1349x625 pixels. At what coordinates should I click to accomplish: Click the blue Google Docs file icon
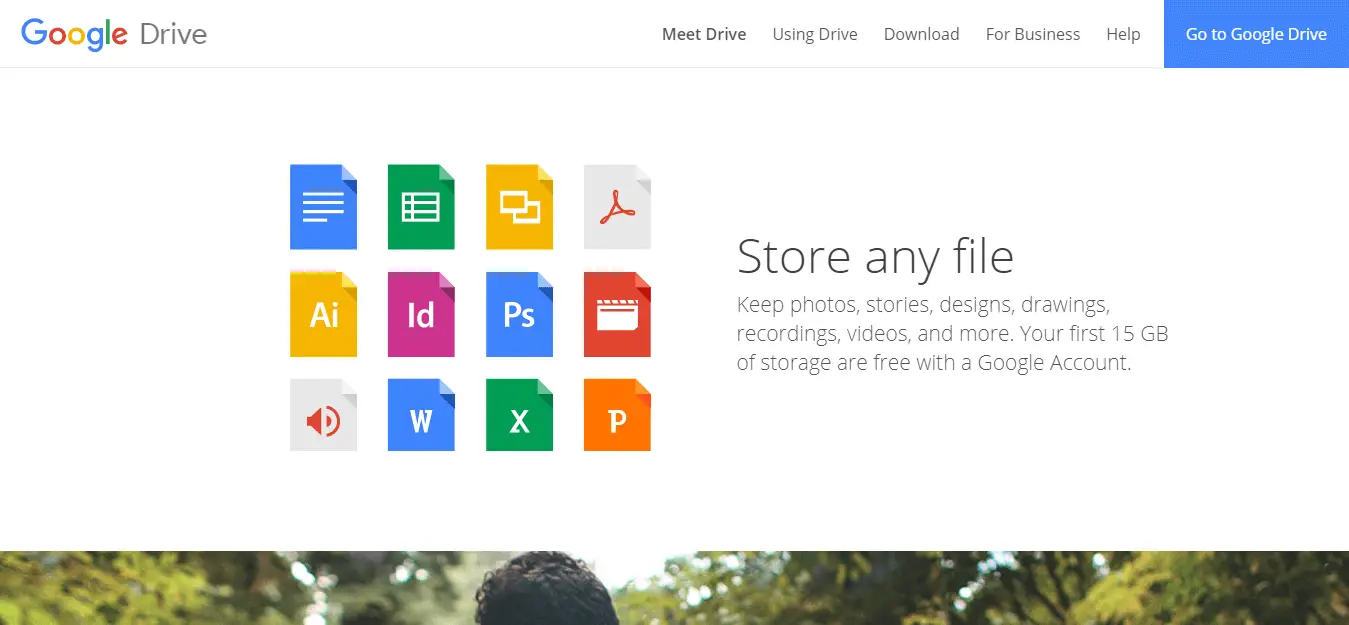pos(323,207)
